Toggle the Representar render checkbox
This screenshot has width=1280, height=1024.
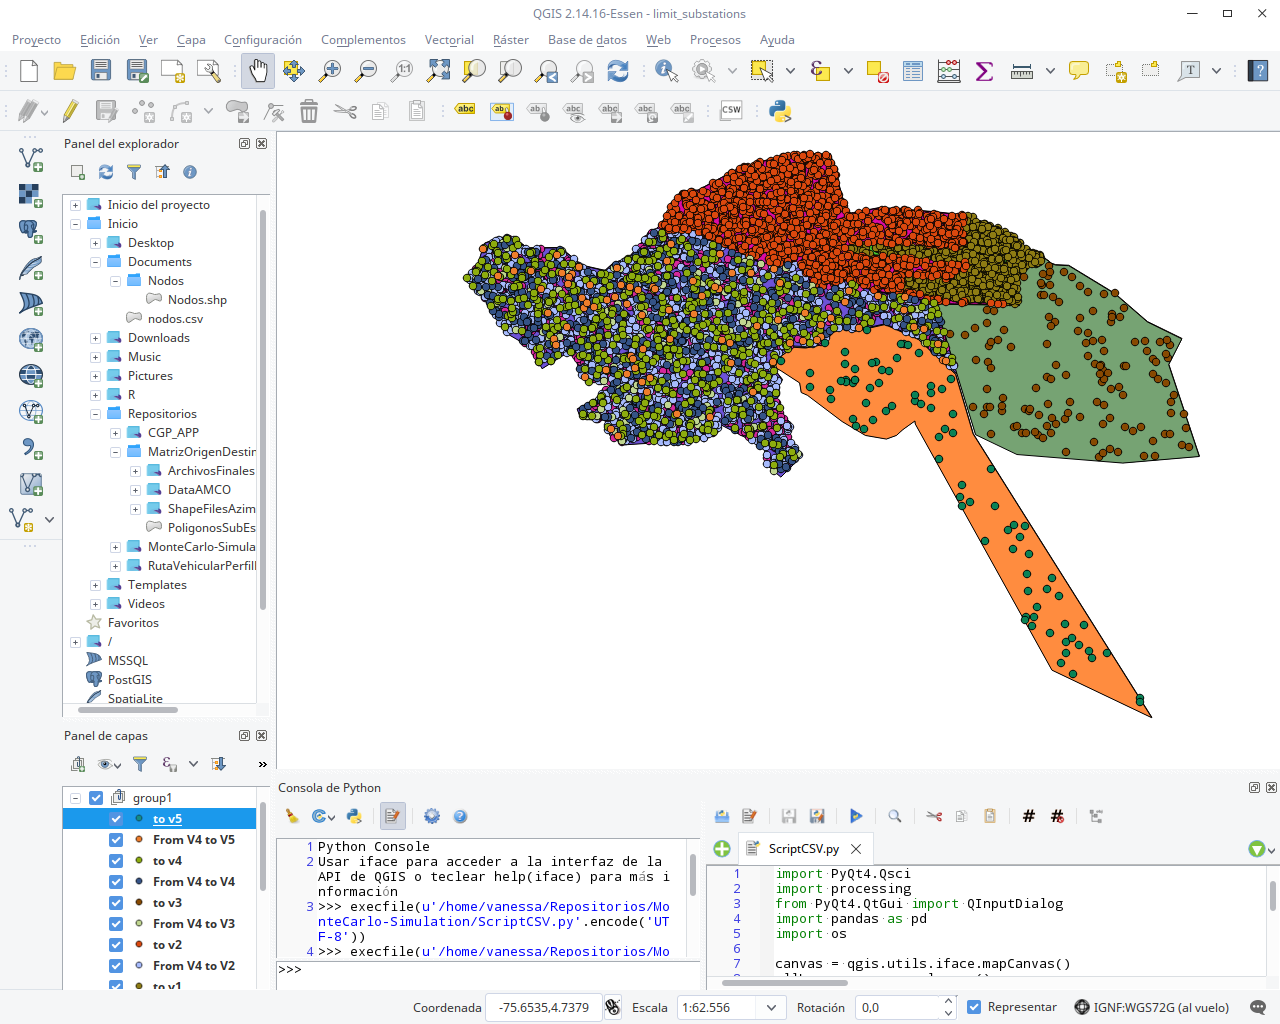974,1007
